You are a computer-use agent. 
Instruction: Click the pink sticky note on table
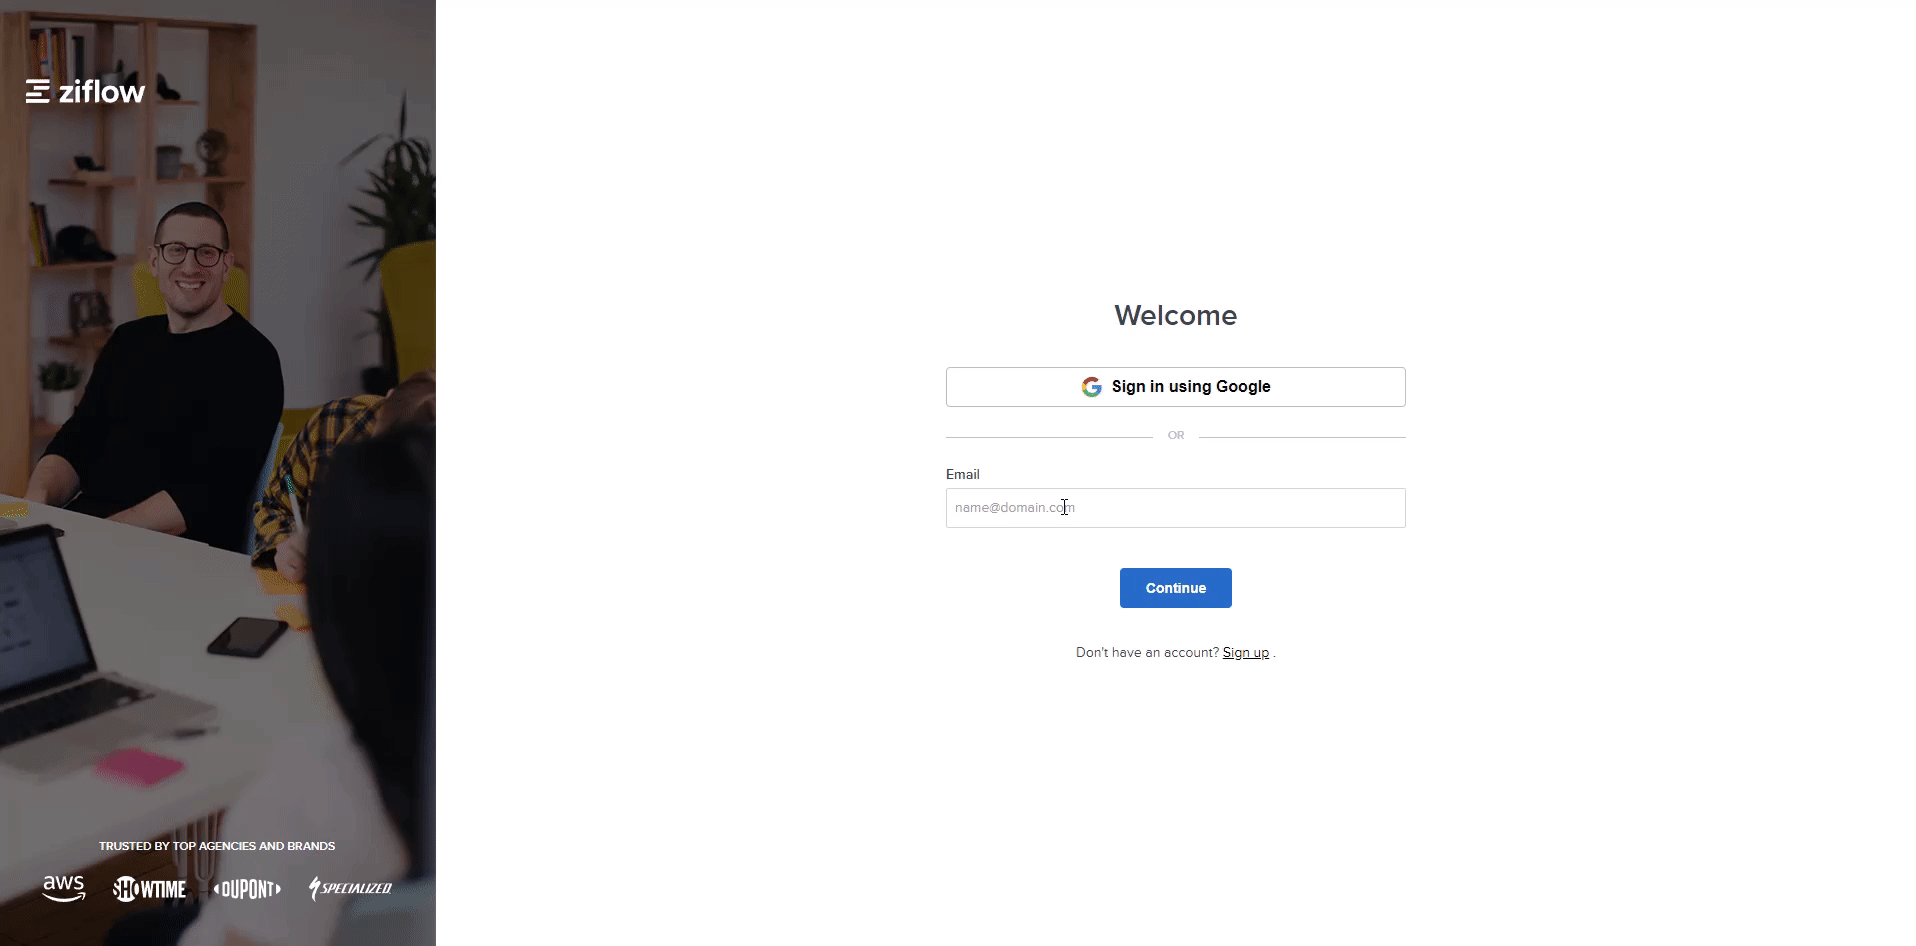tap(138, 767)
